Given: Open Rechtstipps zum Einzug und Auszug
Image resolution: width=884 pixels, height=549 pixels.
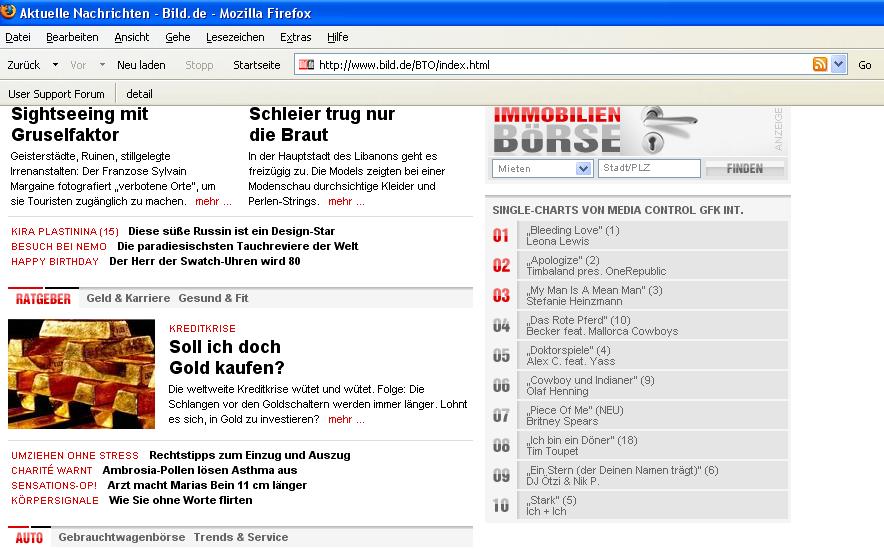Looking at the screenshot, I should pyautogui.click(x=250, y=455).
